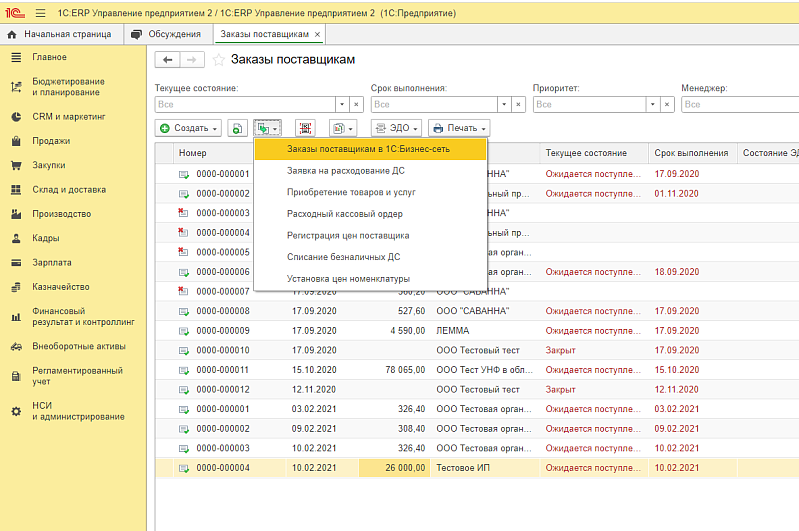
Task: Open the Продажи section in sidebar
Action: click(x=50, y=141)
